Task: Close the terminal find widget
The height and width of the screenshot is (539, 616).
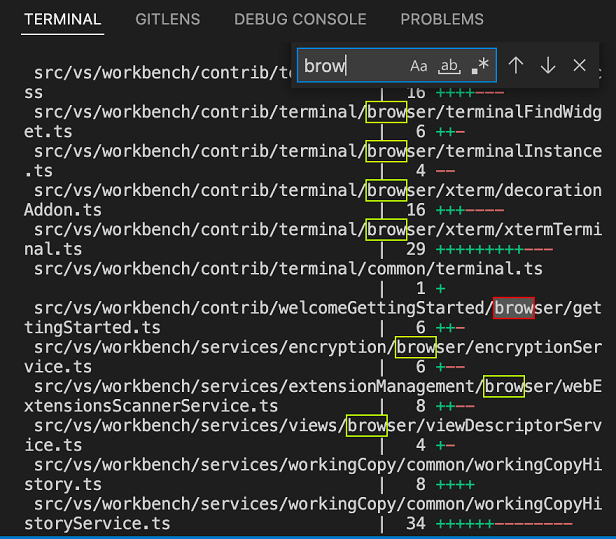Action: pos(580,66)
